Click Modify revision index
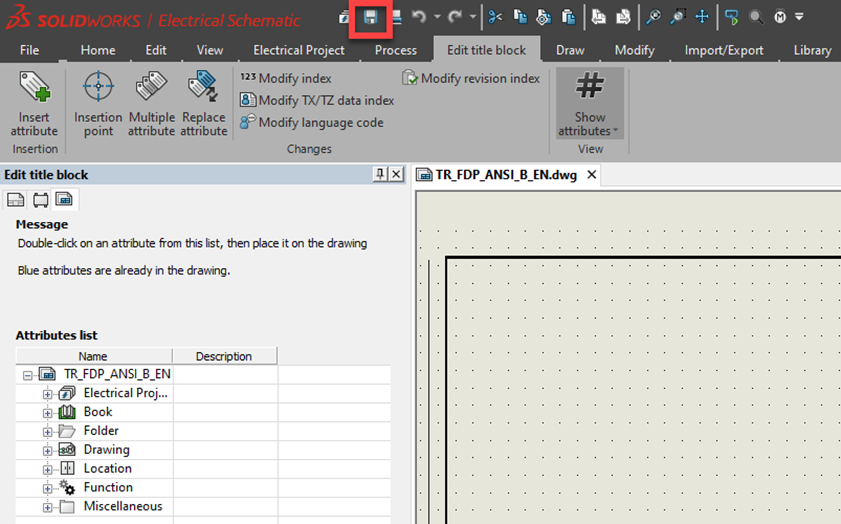Viewport: 841px width, 524px height. [471, 78]
